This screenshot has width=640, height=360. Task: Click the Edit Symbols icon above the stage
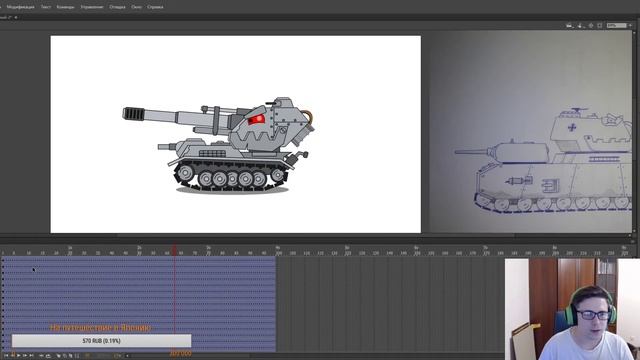(x=580, y=26)
